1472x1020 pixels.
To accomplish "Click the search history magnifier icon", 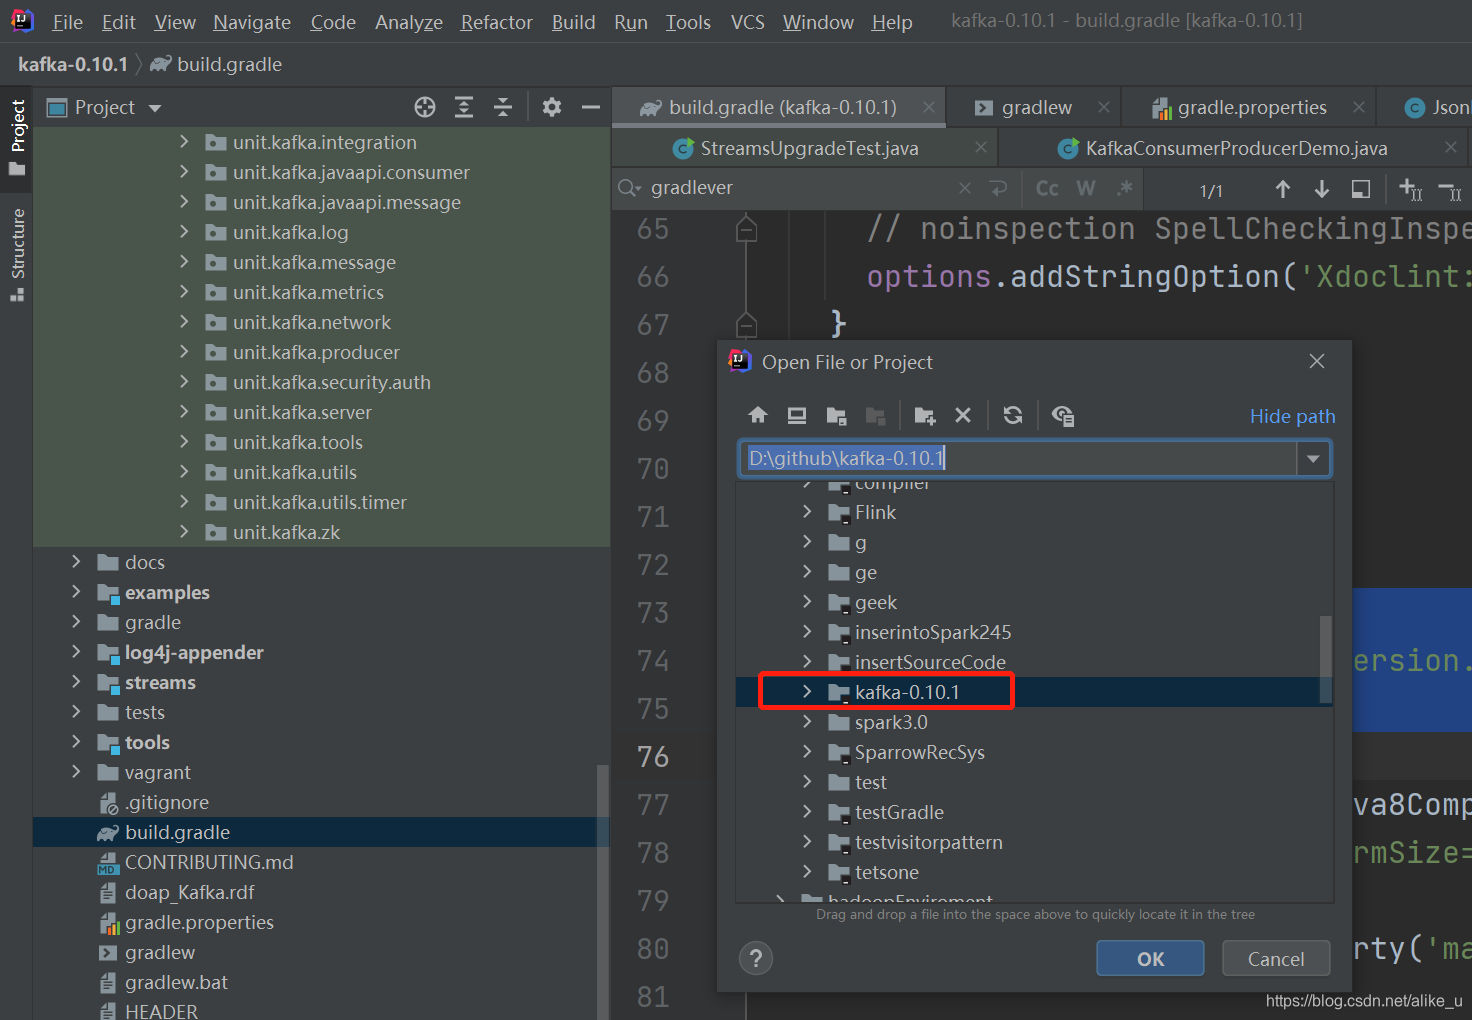I will pos(629,188).
